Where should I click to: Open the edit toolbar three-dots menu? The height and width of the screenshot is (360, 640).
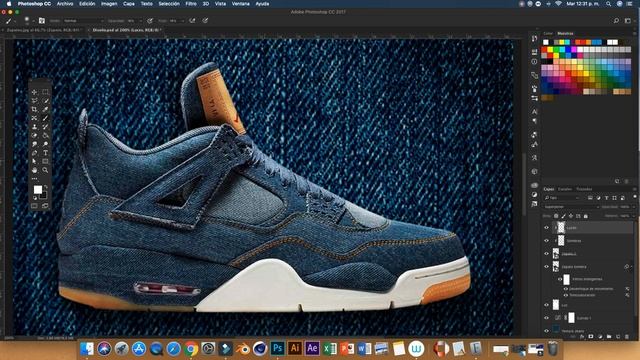[x=34, y=179]
